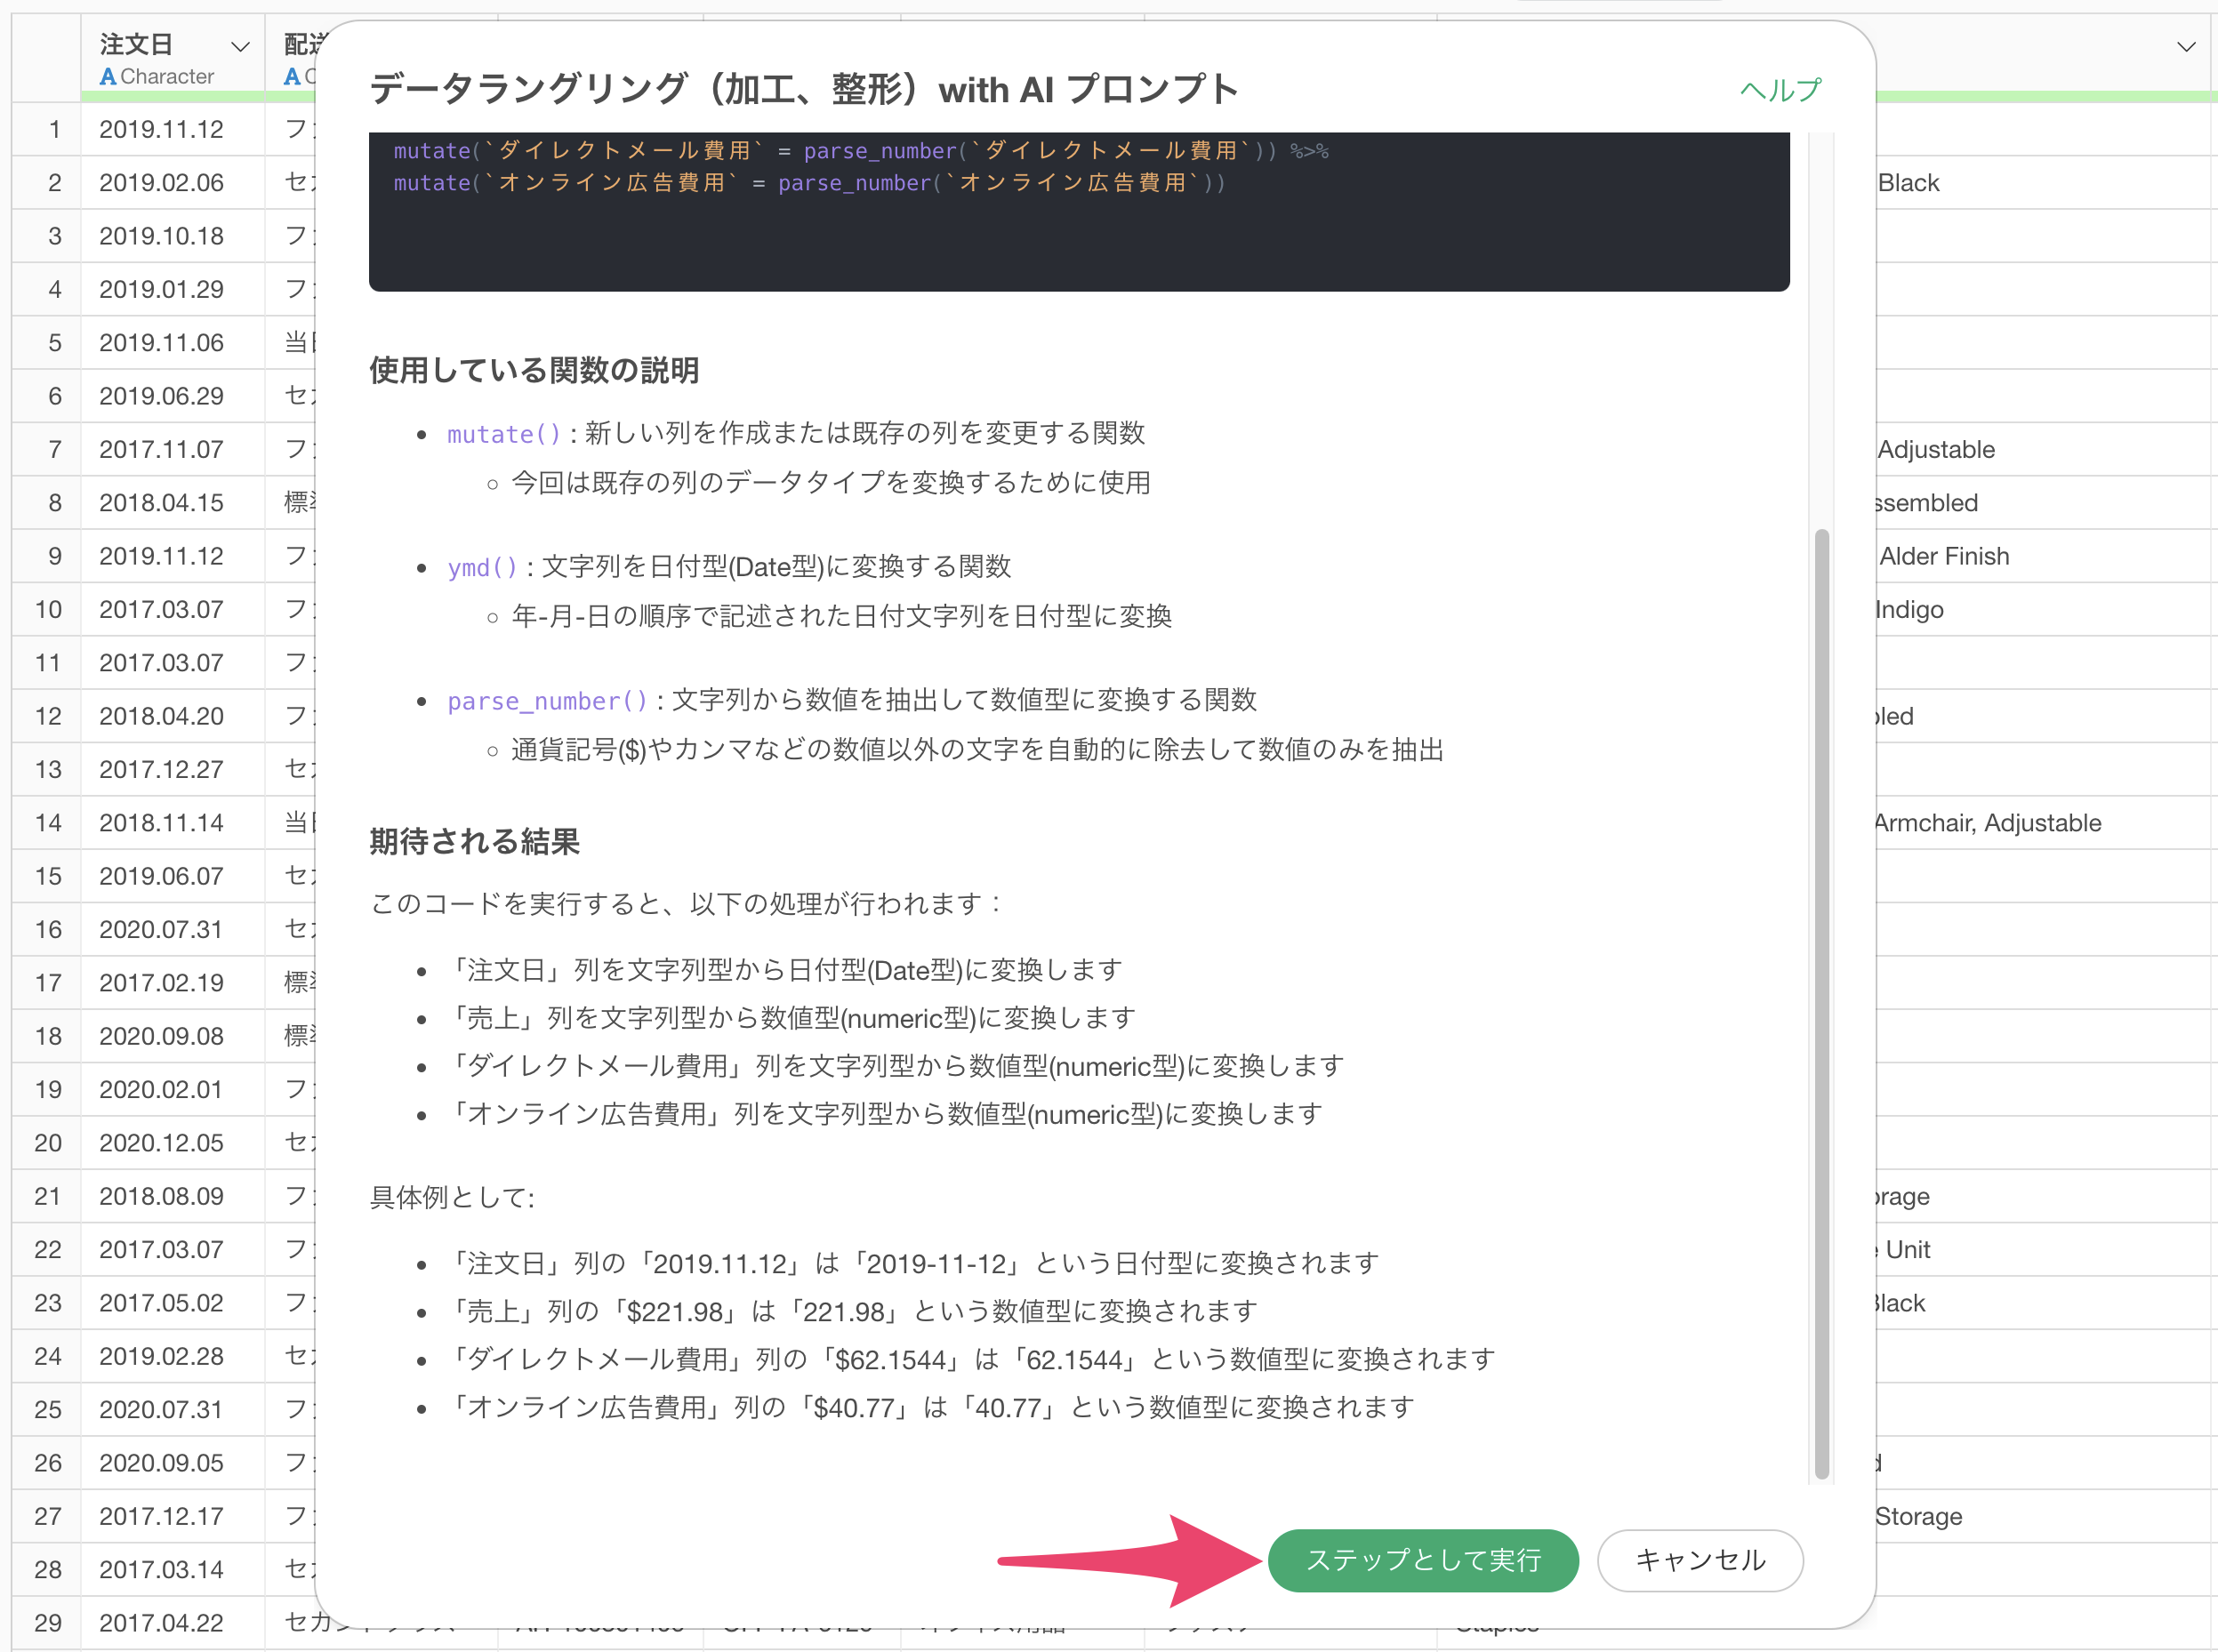Click the 注文日 column header name
Viewport: 2218px width, 1652px height.
(137, 45)
